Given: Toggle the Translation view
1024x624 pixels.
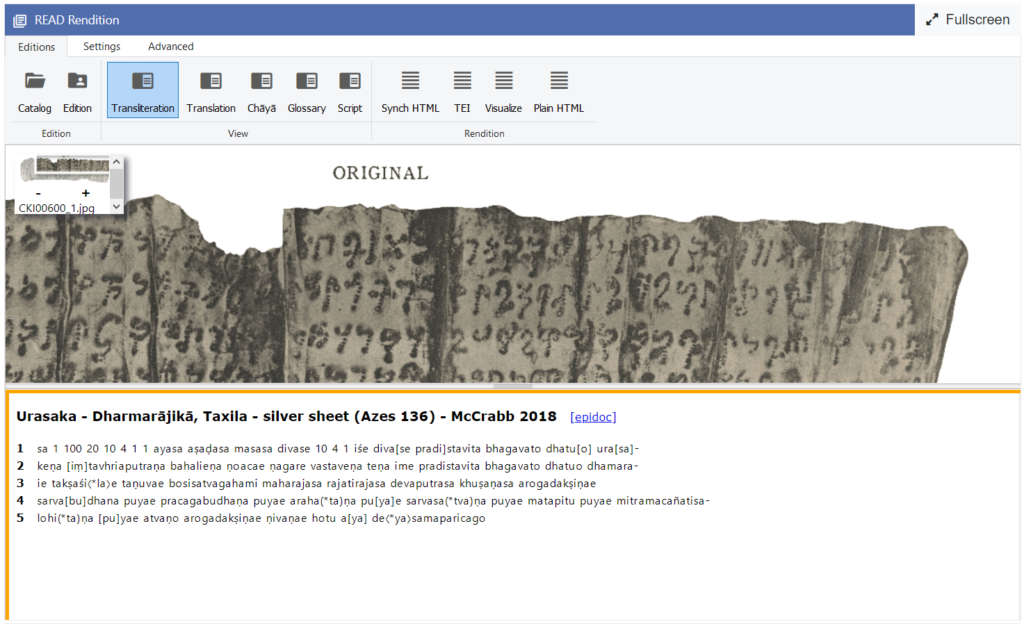Looking at the screenshot, I should (211, 90).
